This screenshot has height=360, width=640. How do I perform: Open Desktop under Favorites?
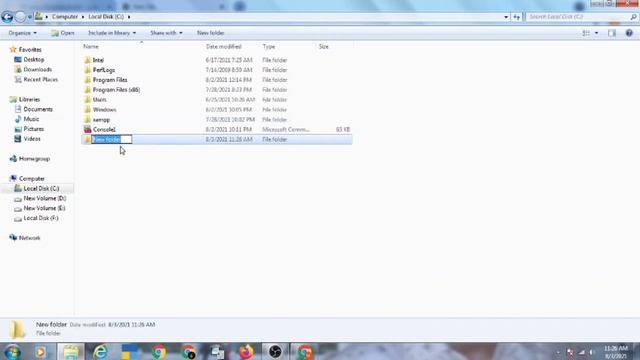point(33,60)
